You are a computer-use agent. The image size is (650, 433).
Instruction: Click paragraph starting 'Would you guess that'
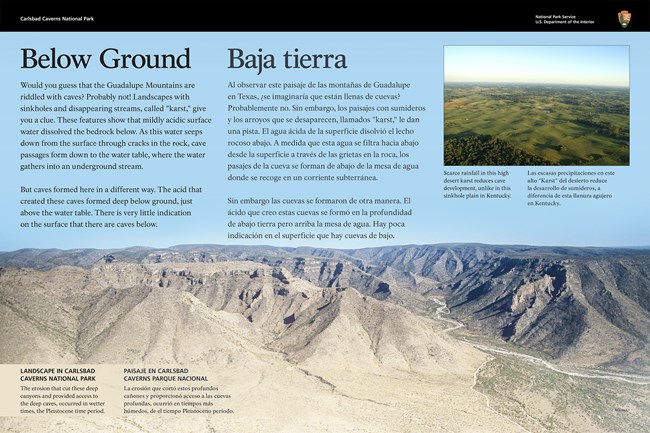point(116,126)
